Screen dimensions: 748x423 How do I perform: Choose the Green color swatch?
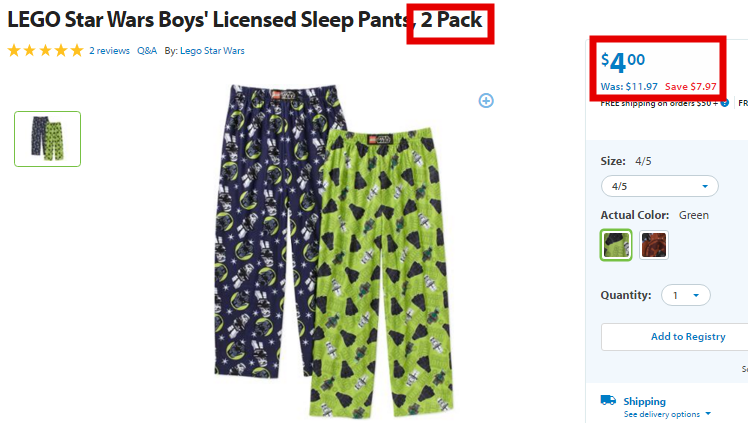[616, 245]
